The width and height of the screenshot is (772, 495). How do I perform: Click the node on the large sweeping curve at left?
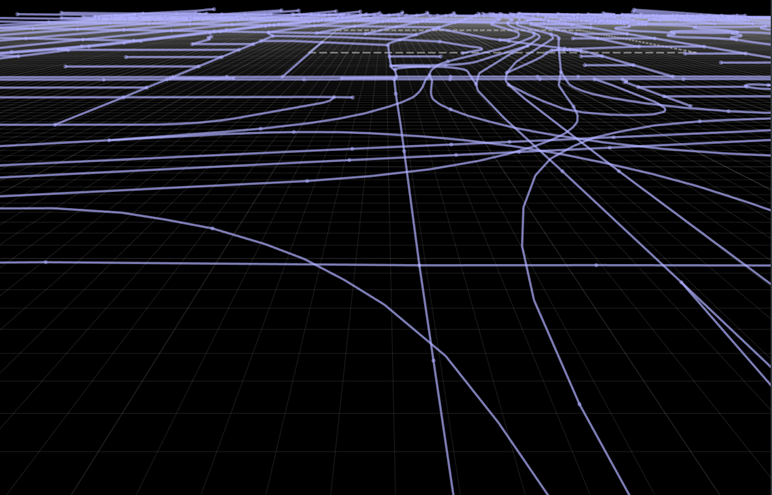coord(212,229)
